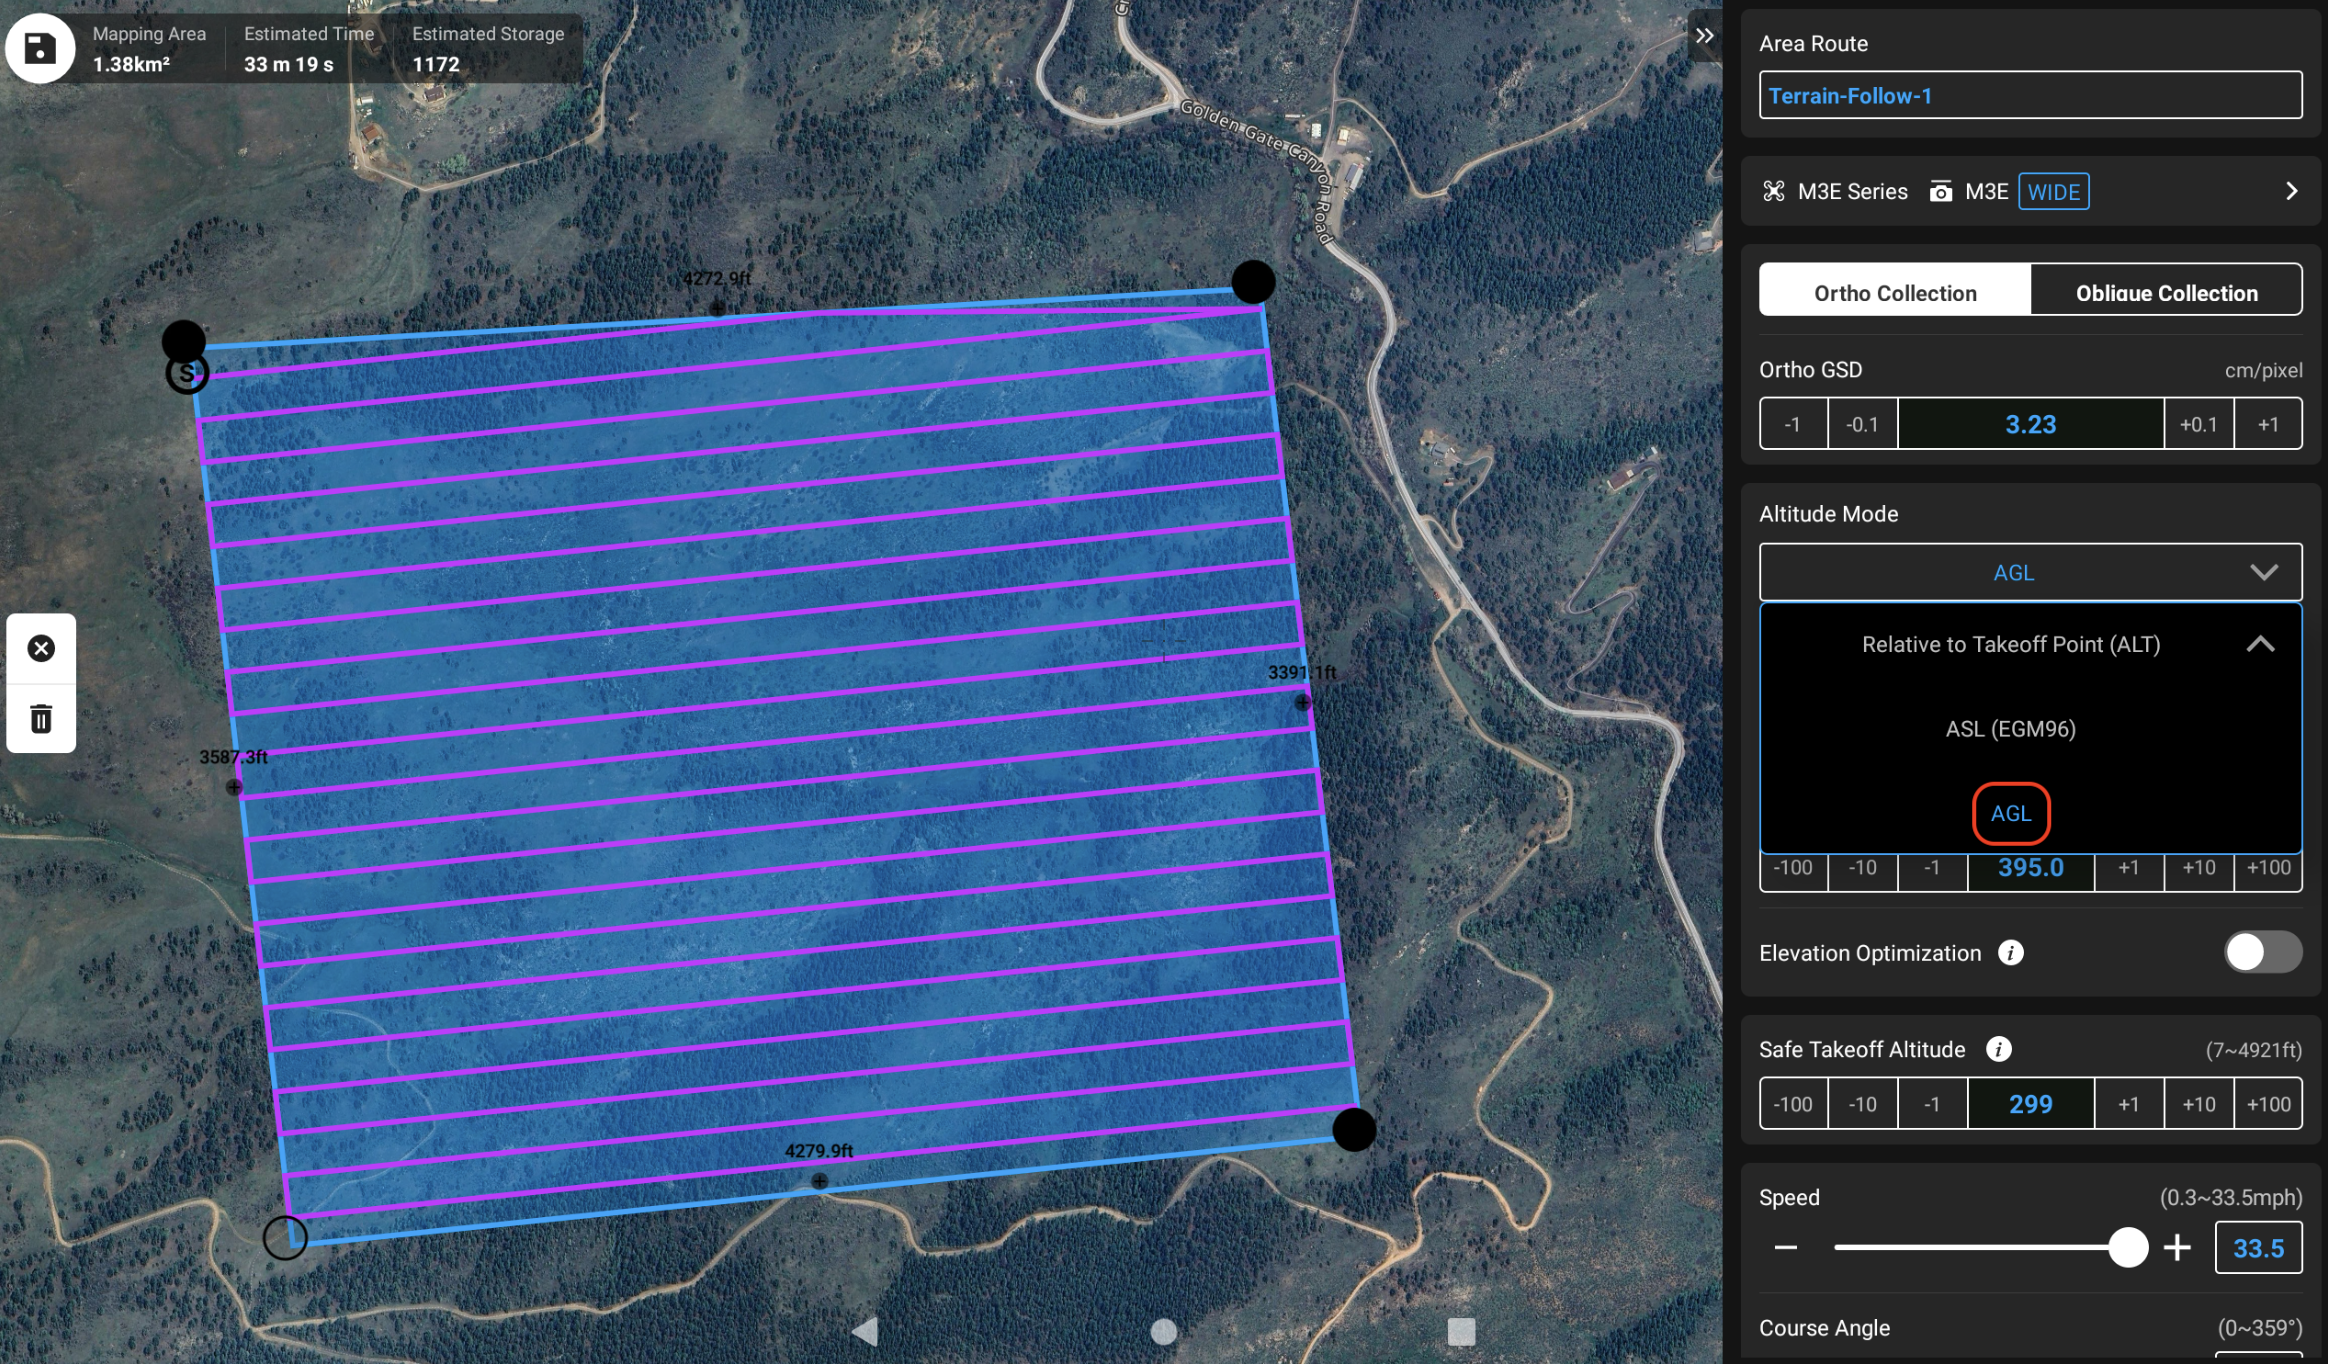Increase Safe Takeoff Altitude by 100
This screenshot has width=2328, height=1364.
(x=2268, y=1103)
